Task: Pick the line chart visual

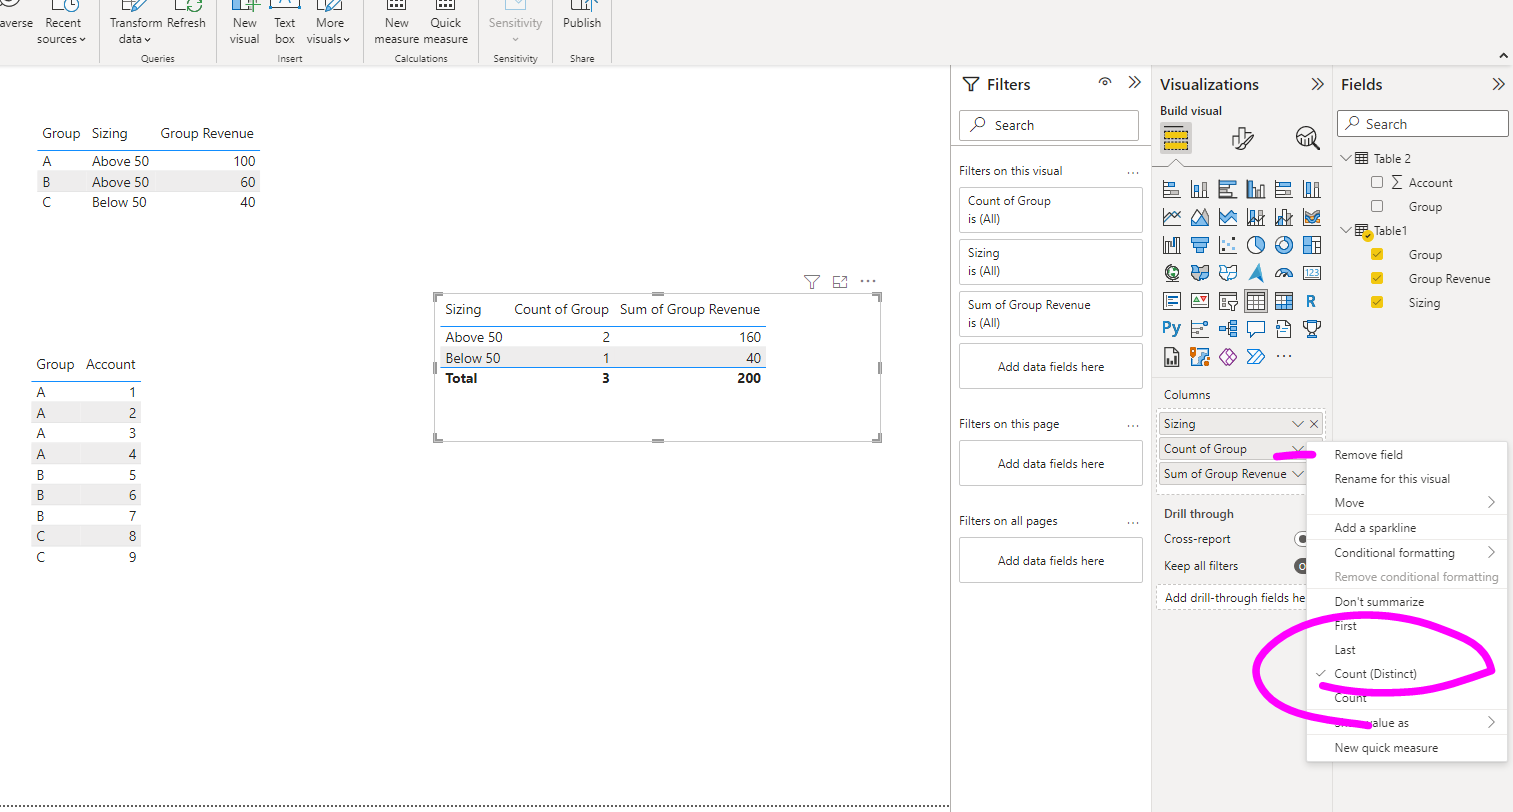Action: pos(1172,217)
